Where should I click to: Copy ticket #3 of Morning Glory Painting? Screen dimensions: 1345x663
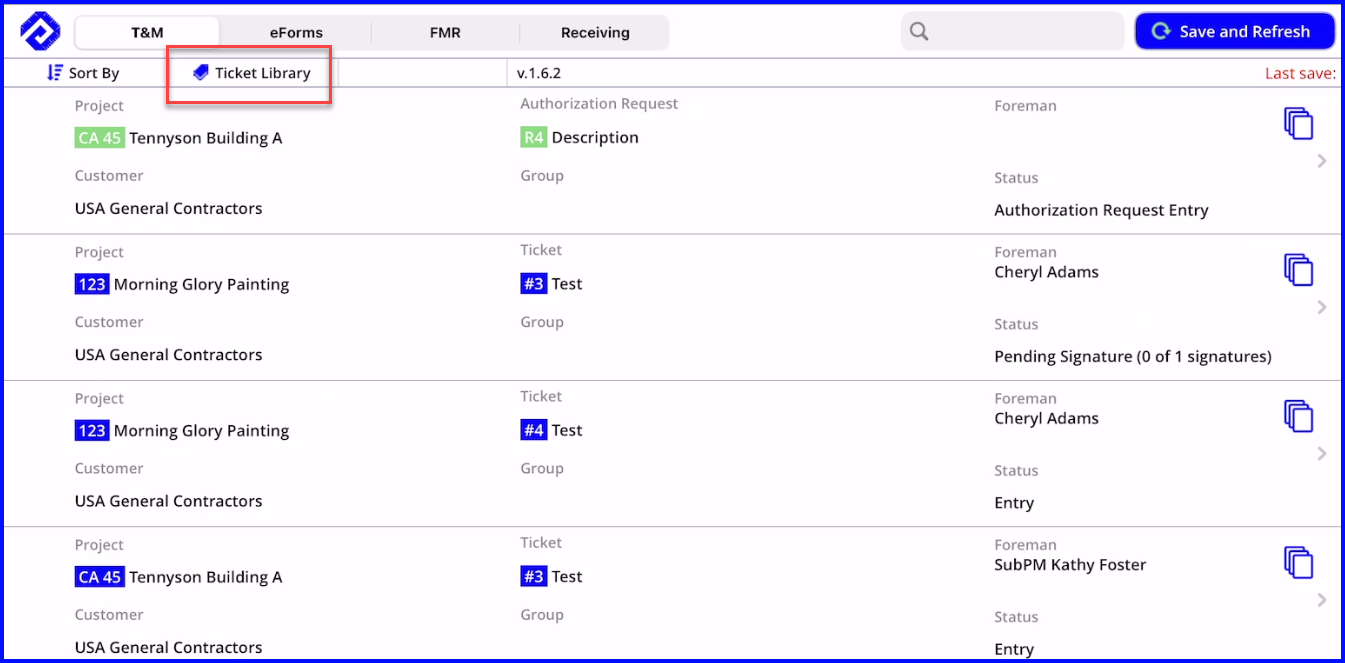tap(1298, 270)
